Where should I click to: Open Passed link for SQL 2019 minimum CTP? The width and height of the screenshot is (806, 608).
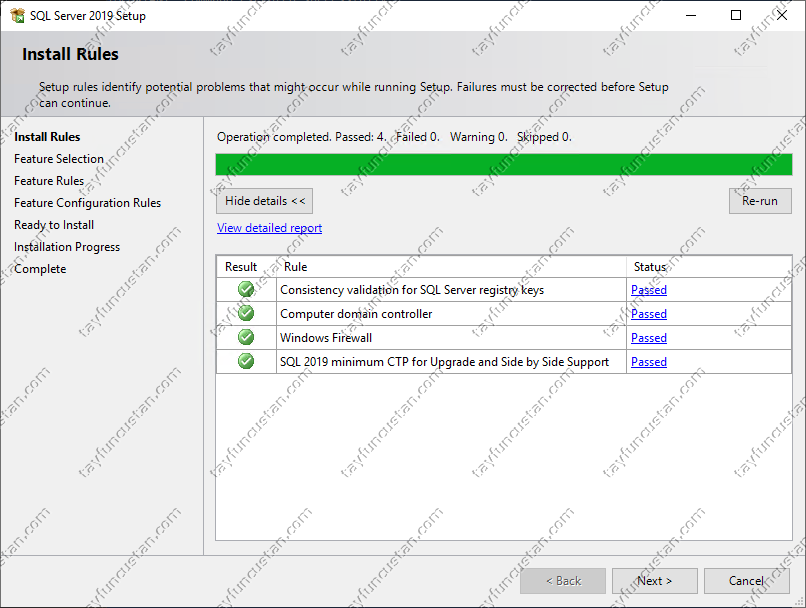(648, 362)
